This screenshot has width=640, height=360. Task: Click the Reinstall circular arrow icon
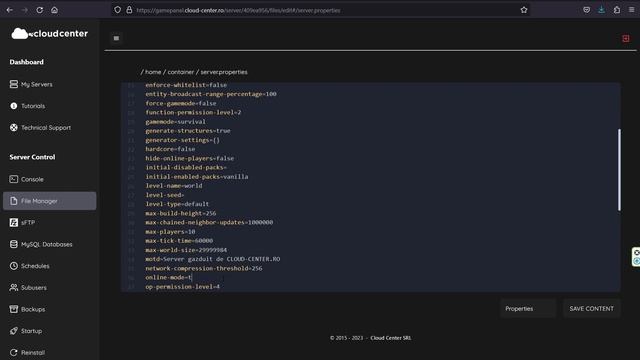(x=13, y=352)
